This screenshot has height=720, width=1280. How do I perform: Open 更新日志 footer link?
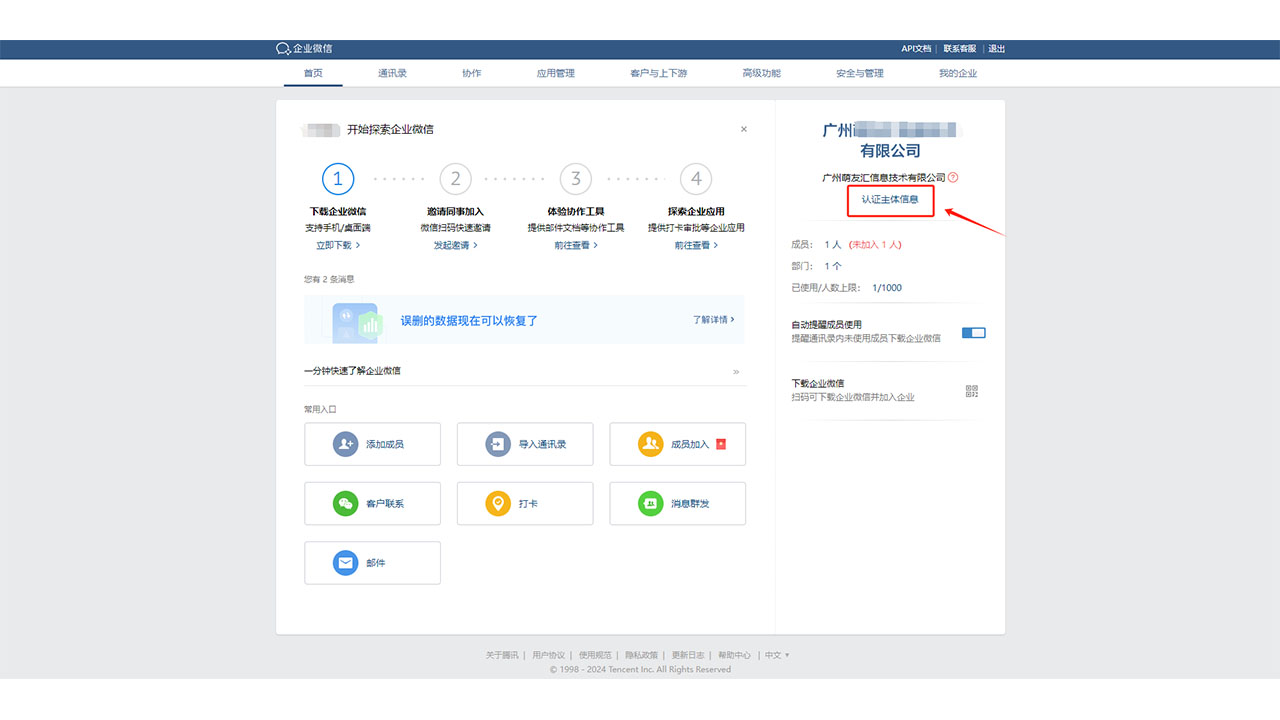click(688, 655)
